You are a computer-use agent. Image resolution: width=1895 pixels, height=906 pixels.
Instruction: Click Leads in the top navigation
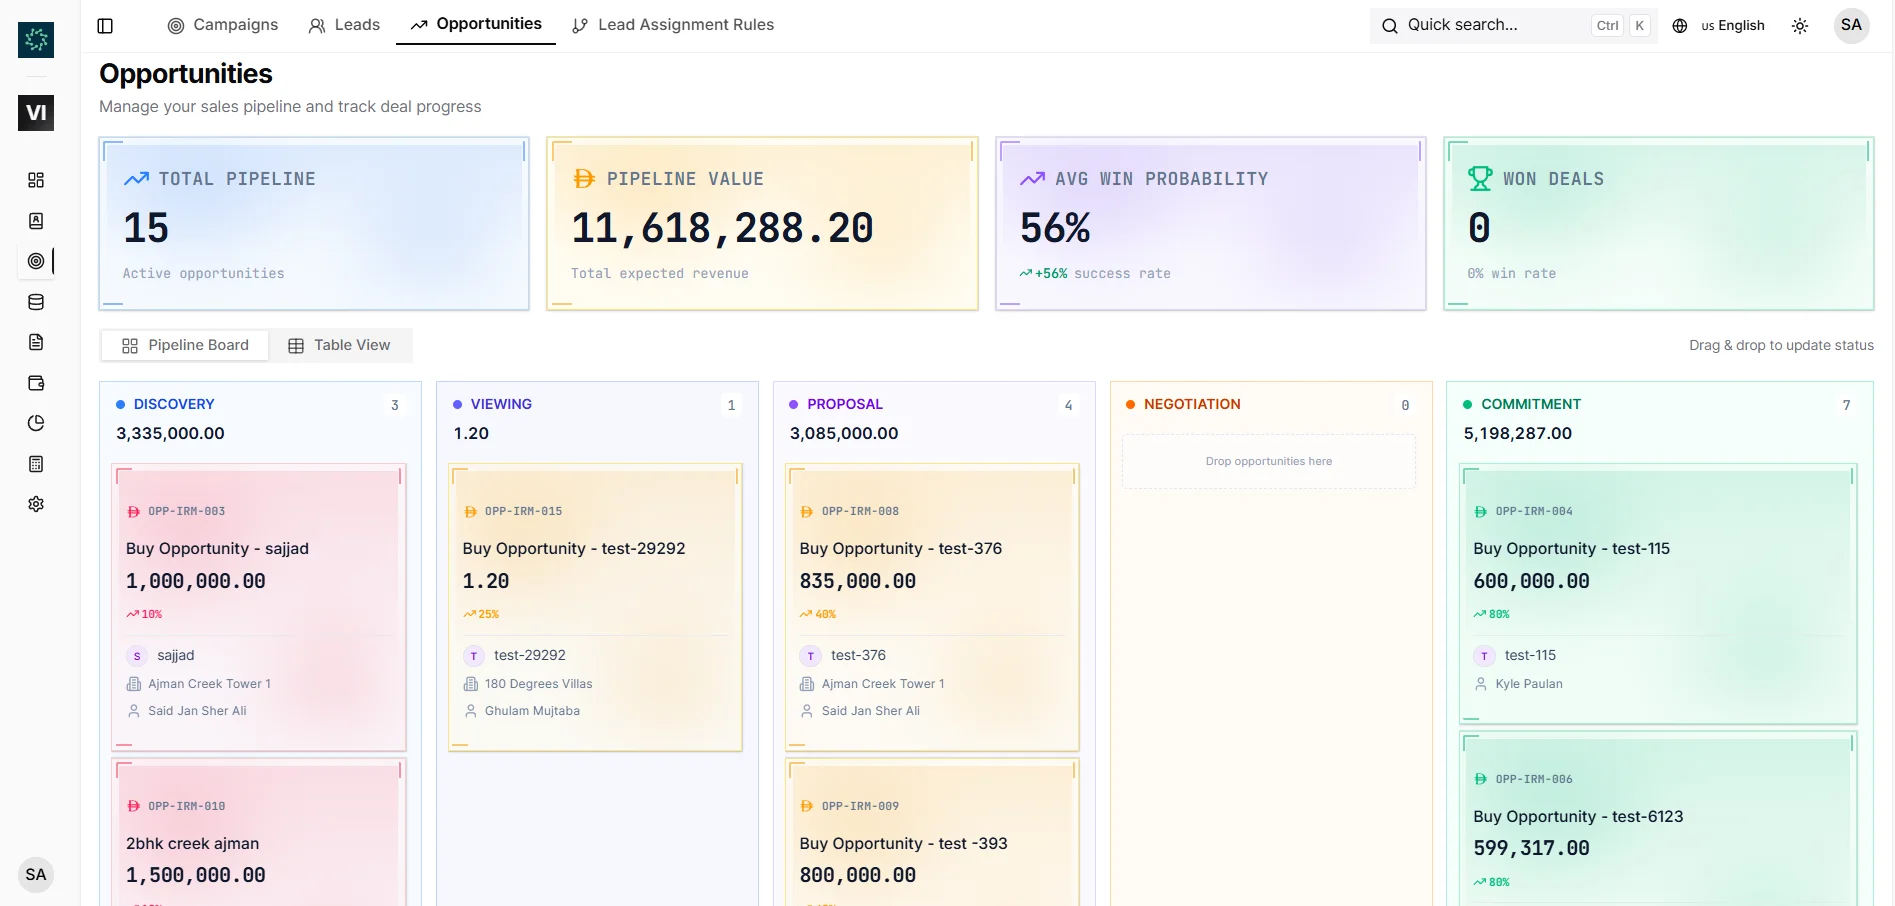click(x=344, y=25)
